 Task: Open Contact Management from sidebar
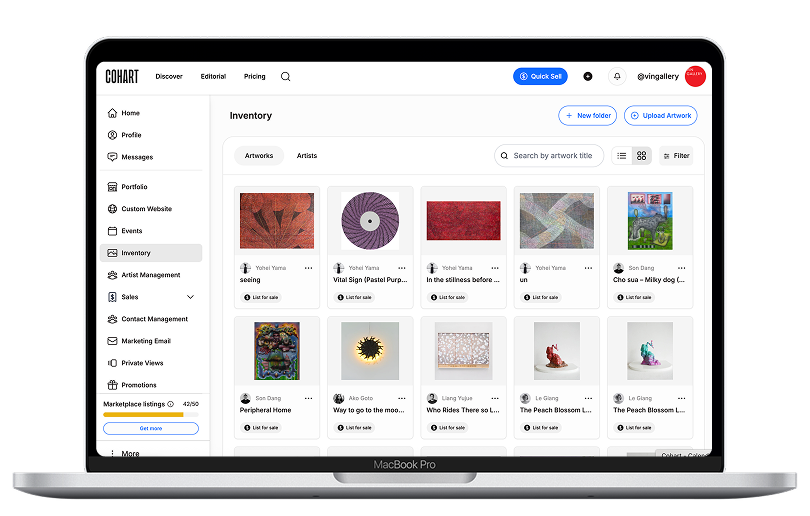[154, 319]
